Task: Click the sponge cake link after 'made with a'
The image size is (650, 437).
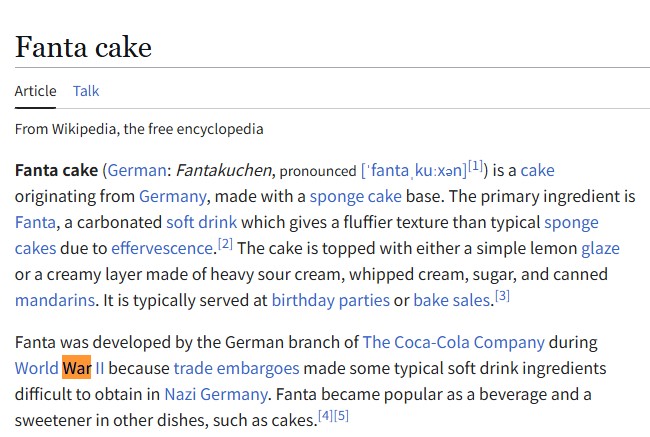Action: pyautogui.click(x=356, y=197)
